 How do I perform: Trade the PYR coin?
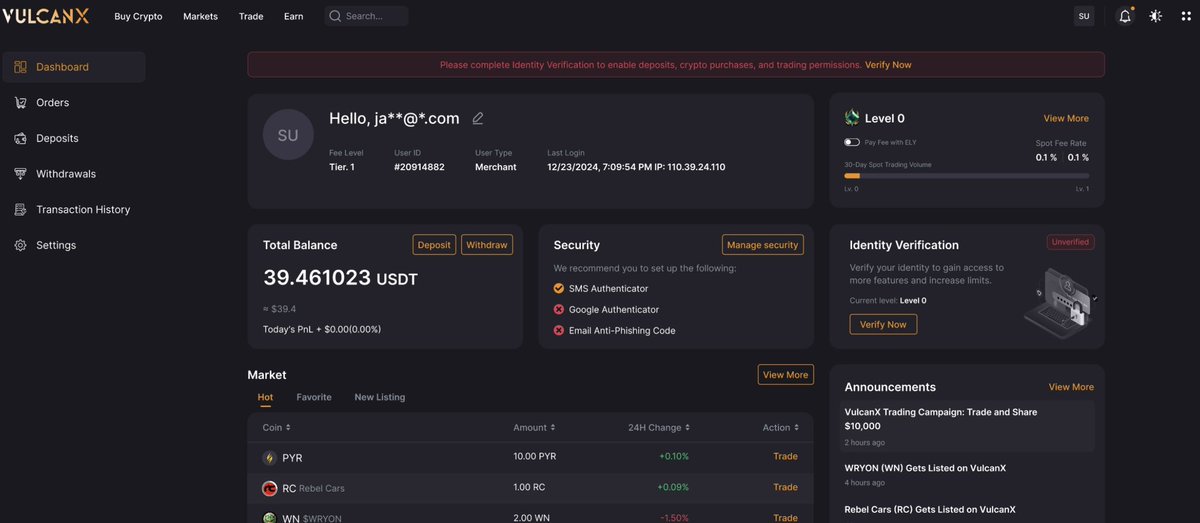(785, 456)
